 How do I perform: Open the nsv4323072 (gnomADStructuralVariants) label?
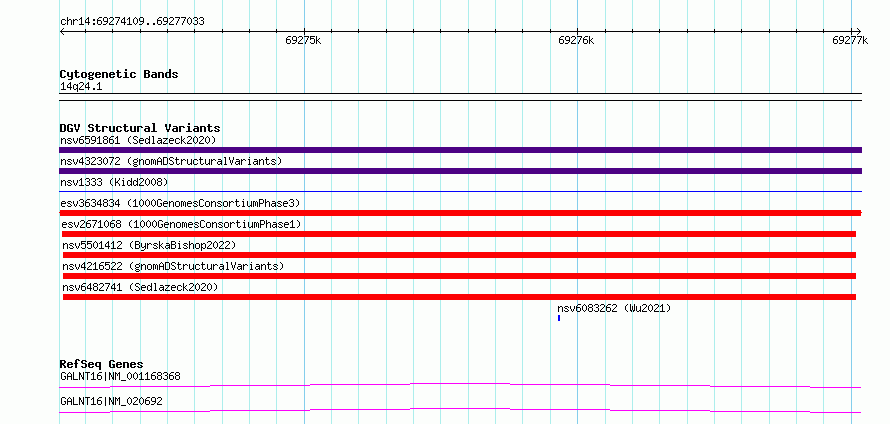coord(171,161)
